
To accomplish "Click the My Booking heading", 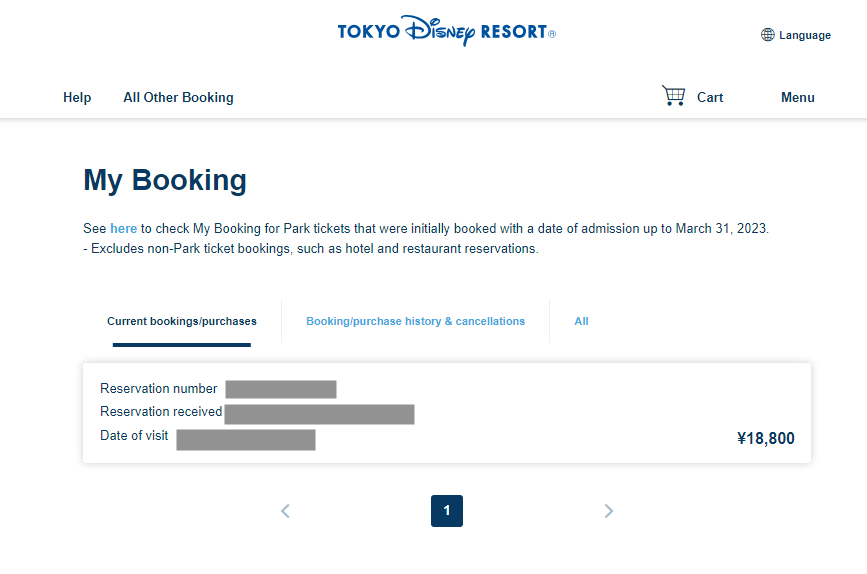I will point(165,180).
